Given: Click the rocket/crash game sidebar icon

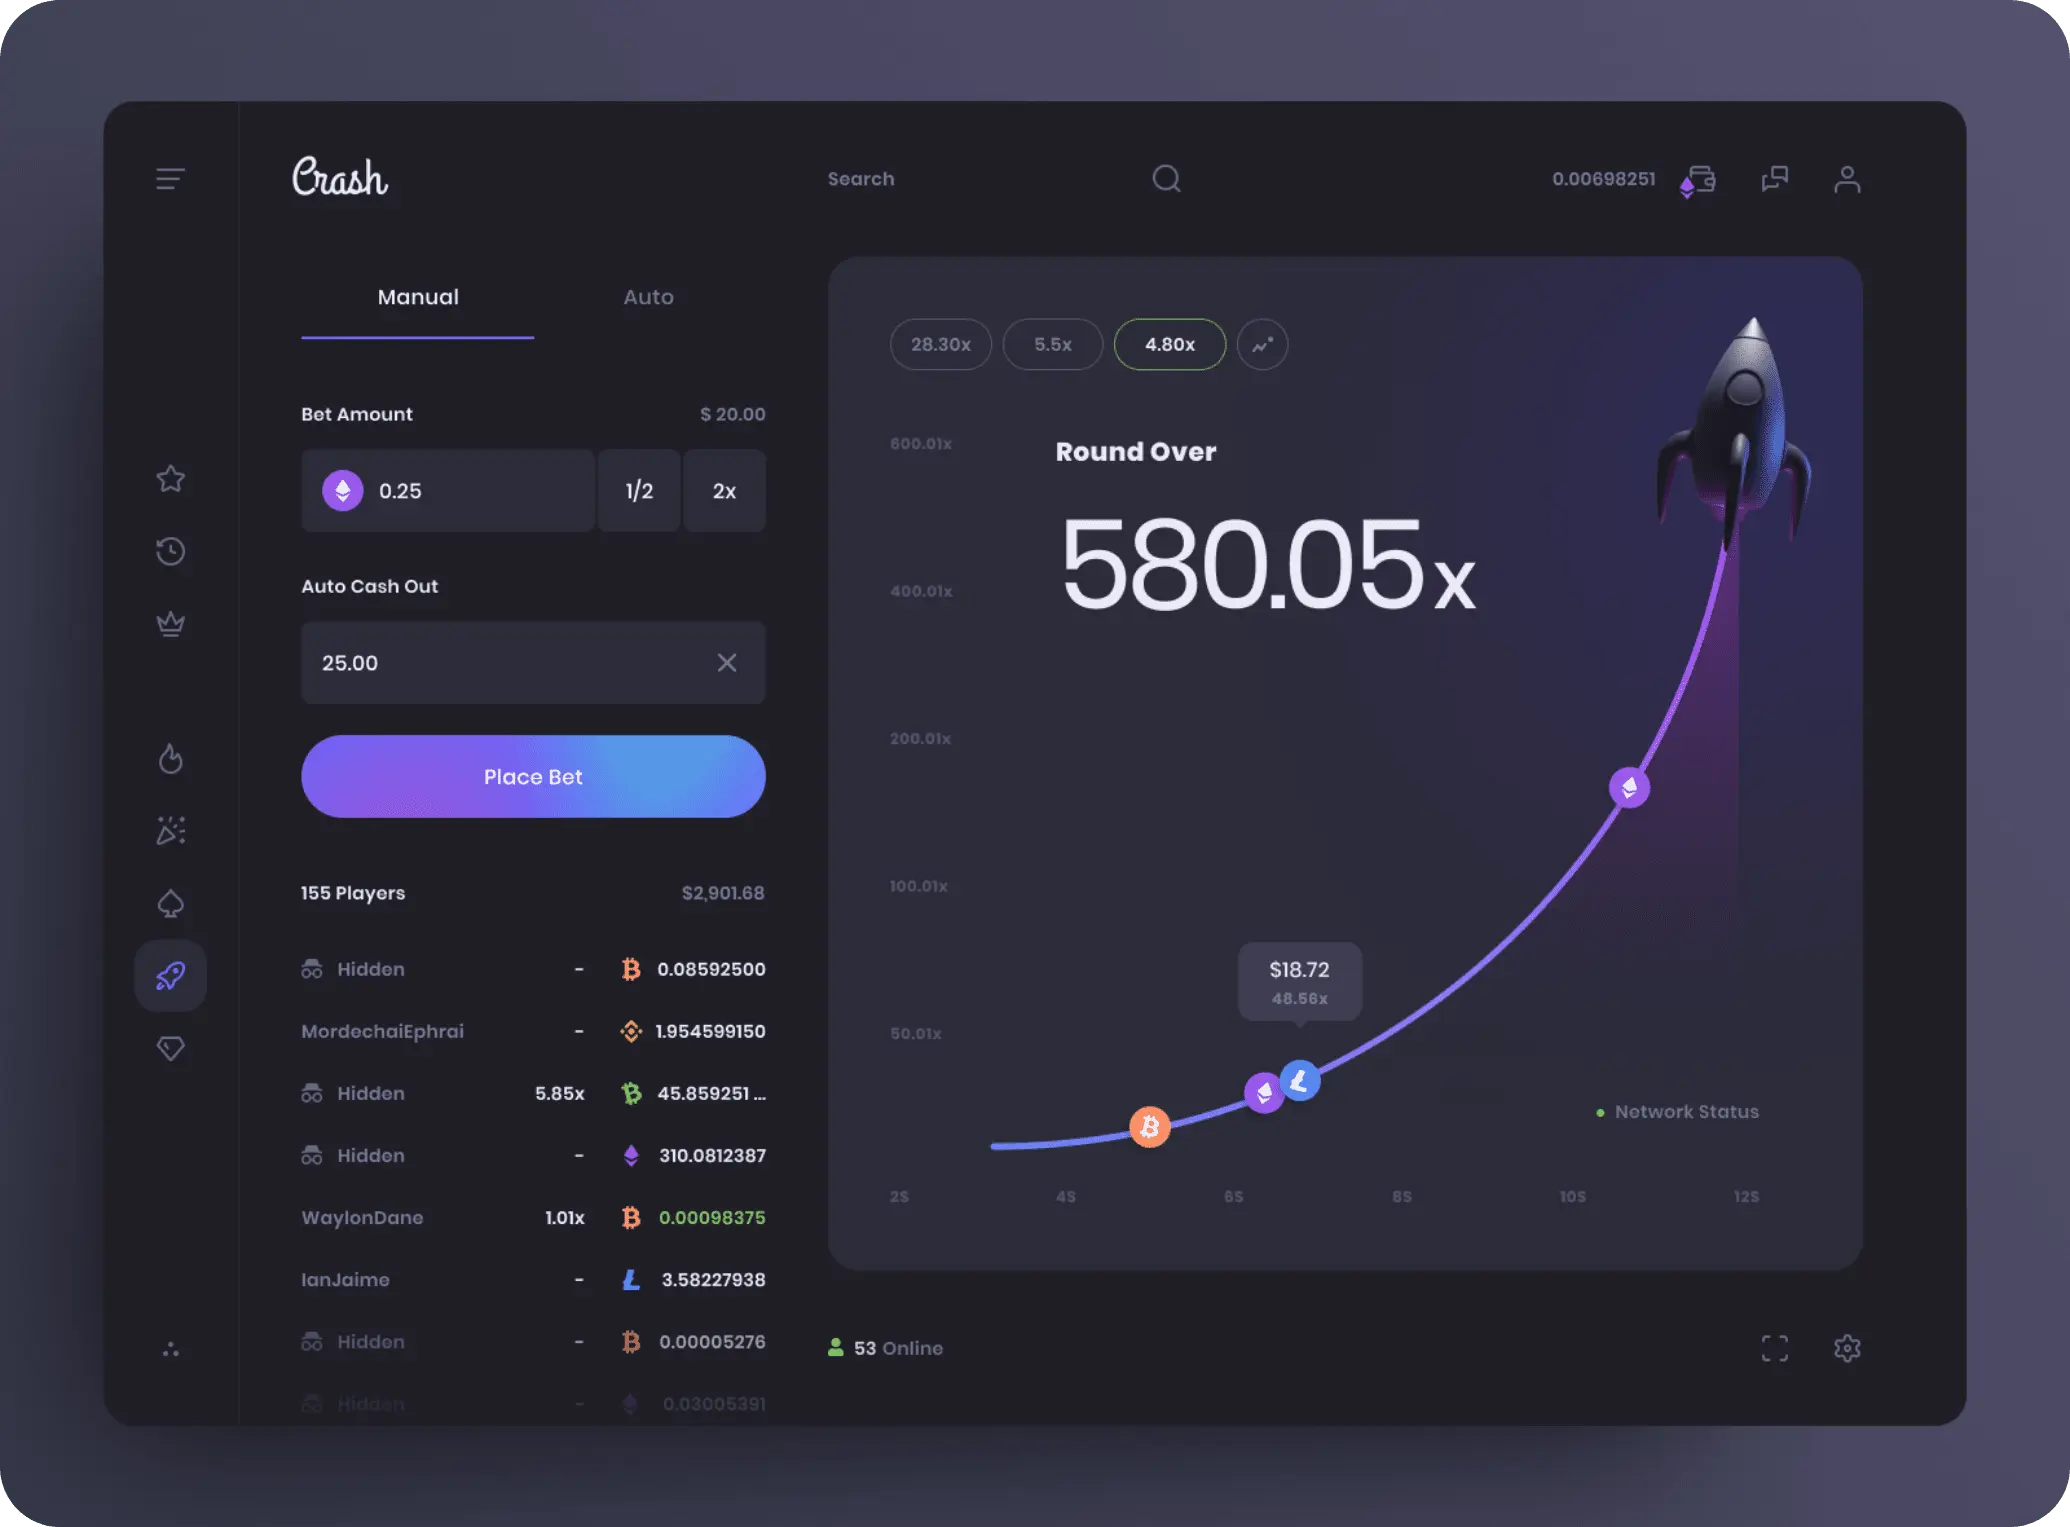Looking at the screenshot, I should pyautogui.click(x=170, y=974).
